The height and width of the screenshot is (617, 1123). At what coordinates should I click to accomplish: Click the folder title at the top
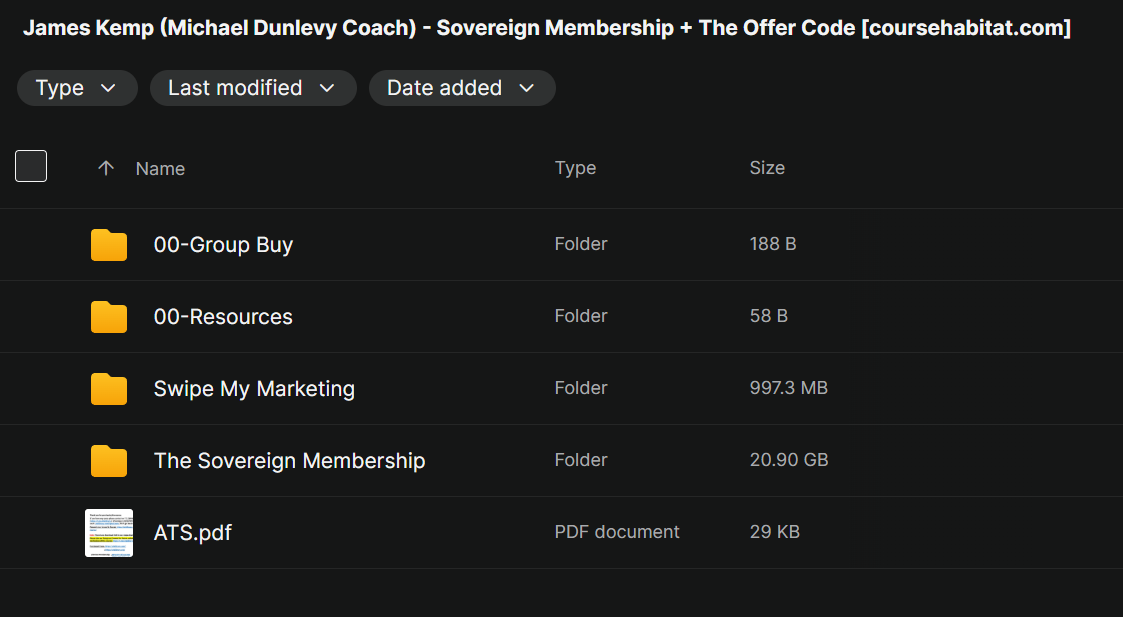[x=546, y=28]
